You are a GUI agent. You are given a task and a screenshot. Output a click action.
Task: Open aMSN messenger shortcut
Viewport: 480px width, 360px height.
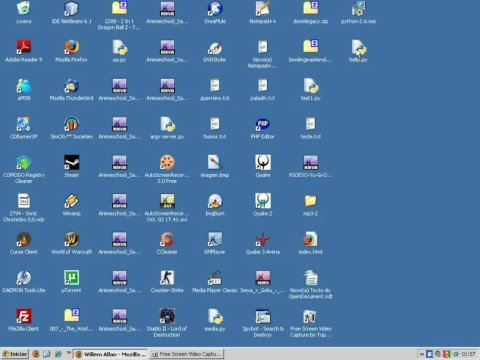(24, 89)
